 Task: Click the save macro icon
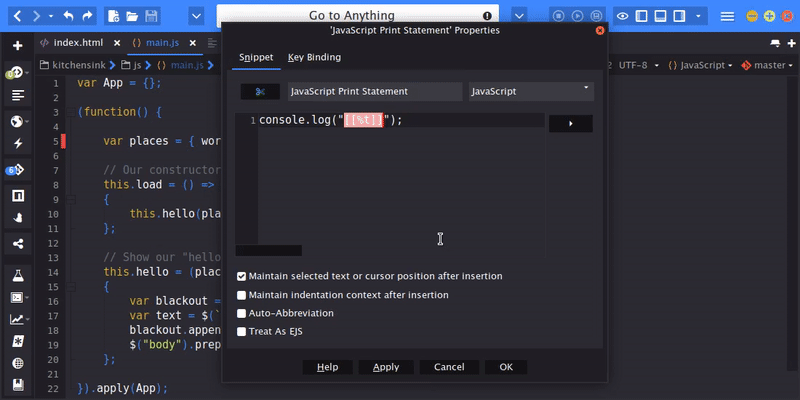595,16
